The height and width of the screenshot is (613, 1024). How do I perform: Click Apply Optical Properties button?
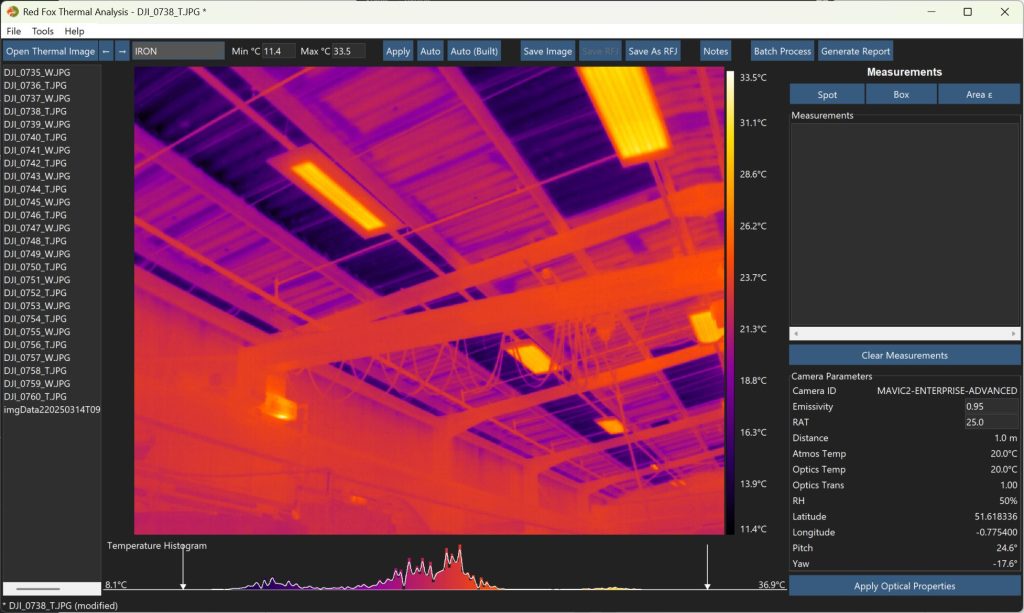tap(904, 586)
